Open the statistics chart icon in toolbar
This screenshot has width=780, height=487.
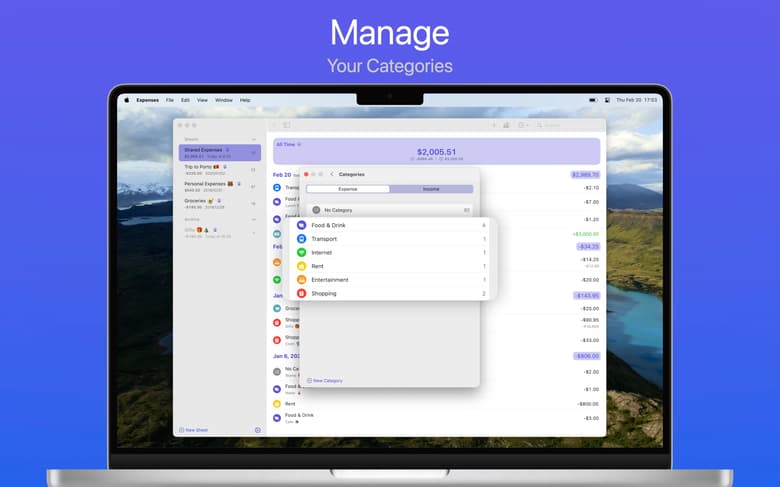coord(506,125)
